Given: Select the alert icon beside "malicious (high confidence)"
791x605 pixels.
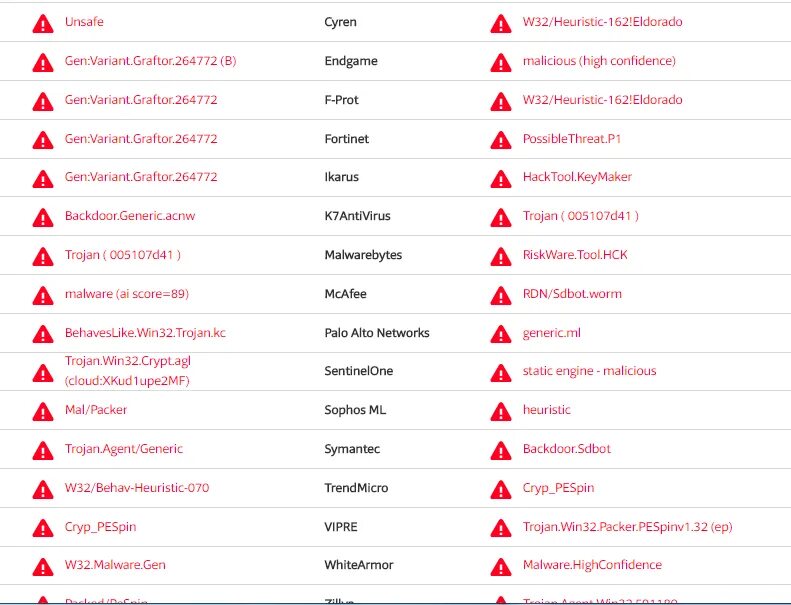Looking at the screenshot, I should pos(501,62).
